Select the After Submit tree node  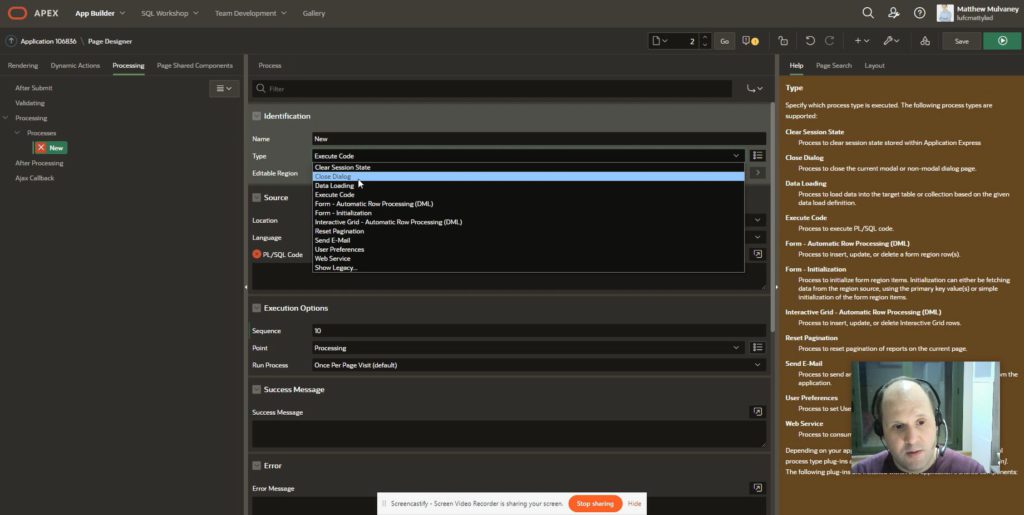[x=34, y=87]
